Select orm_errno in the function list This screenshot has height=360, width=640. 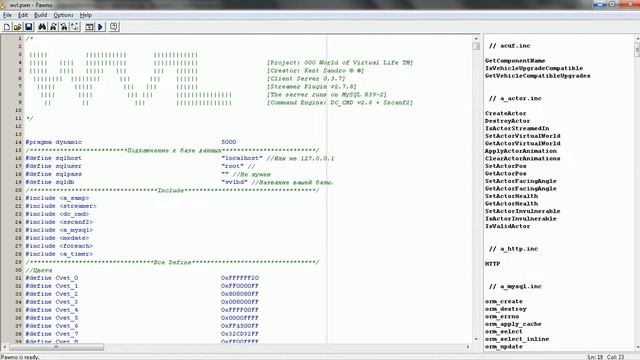click(502, 317)
